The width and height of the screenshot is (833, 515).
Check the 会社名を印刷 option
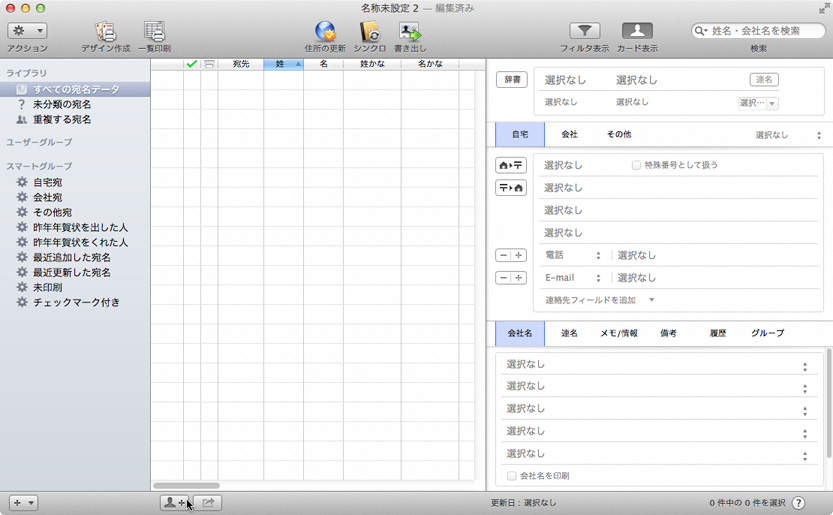[512, 476]
